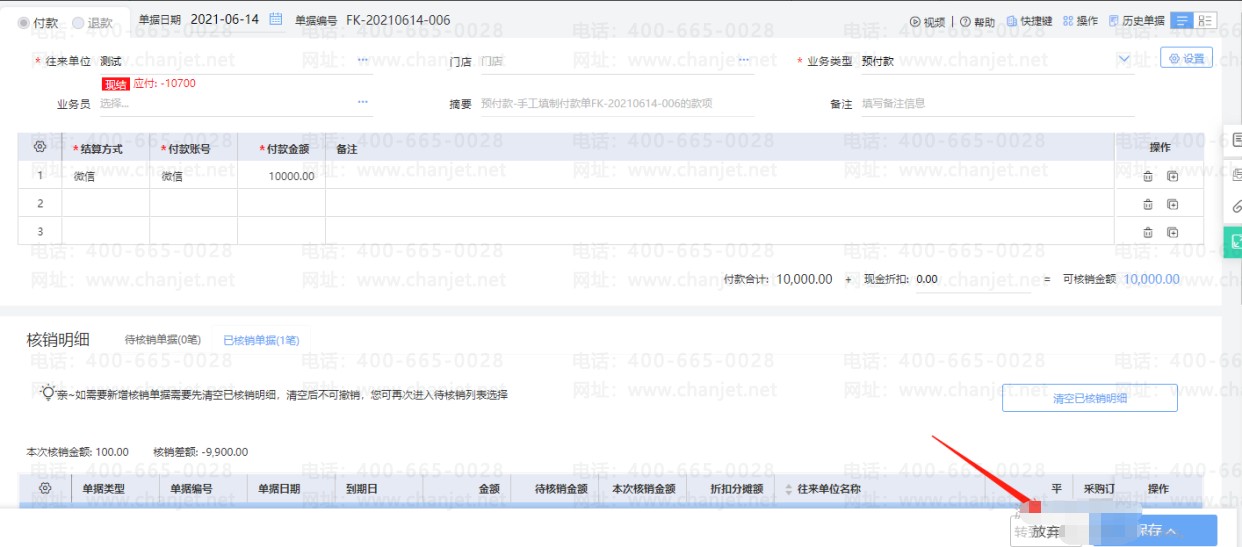Switch to list layout view
Image resolution: width=1242 pixels, height=547 pixels.
(x=1182, y=21)
